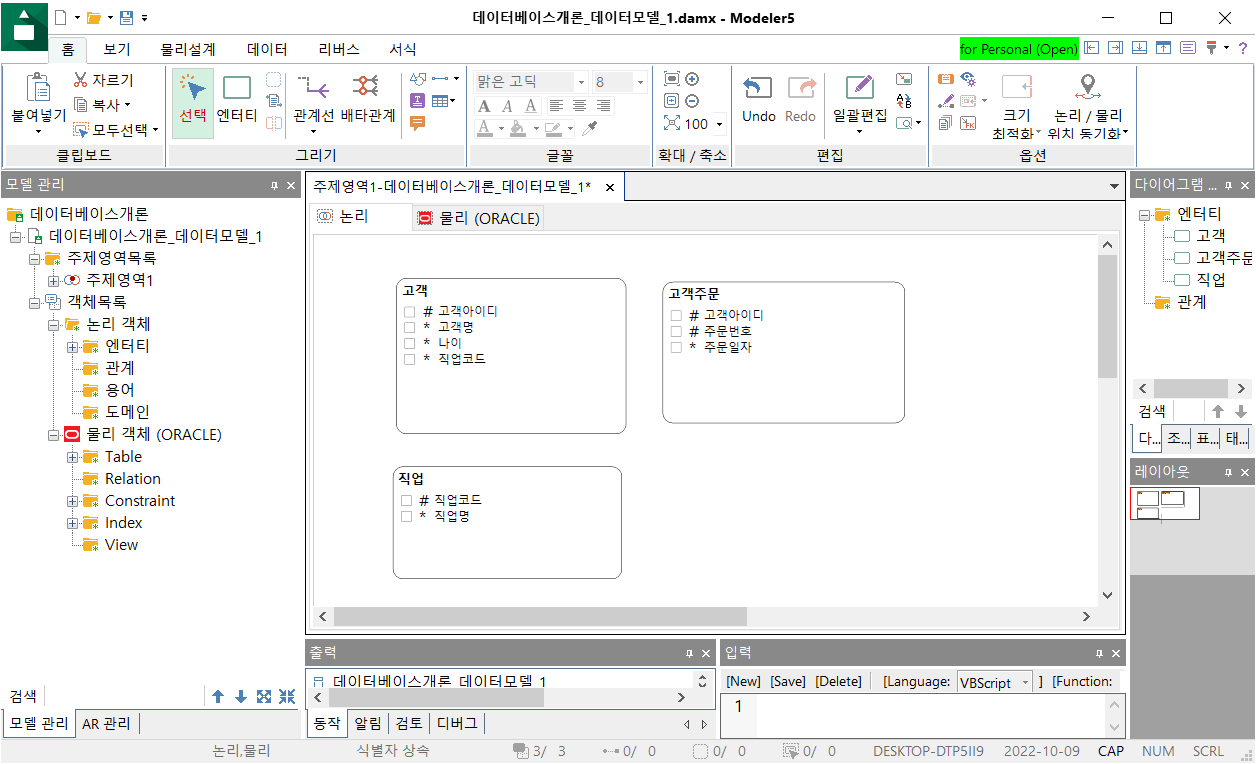Check the 직업코드 box in 직업 entity
This screenshot has height=764, width=1256.
click(406, 500)
